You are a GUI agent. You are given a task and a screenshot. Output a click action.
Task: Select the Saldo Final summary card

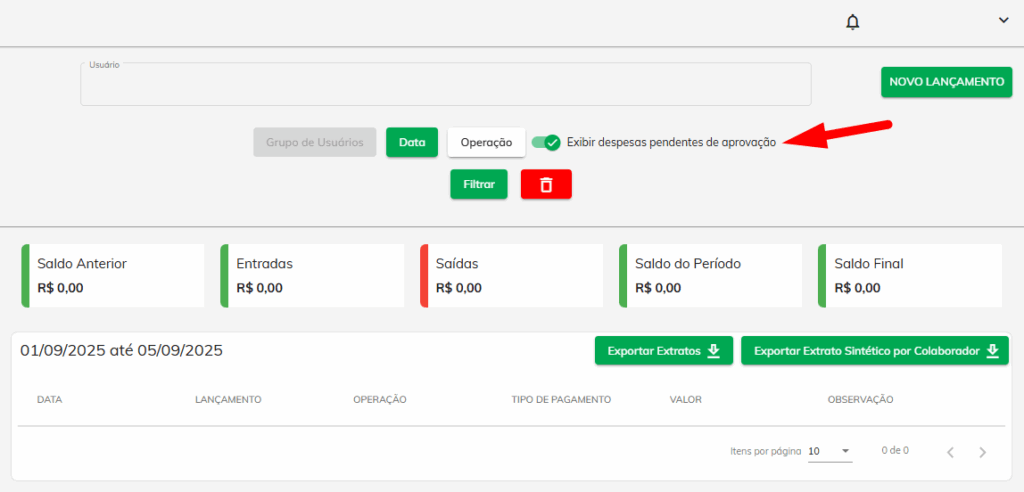(x=909, y=275)
